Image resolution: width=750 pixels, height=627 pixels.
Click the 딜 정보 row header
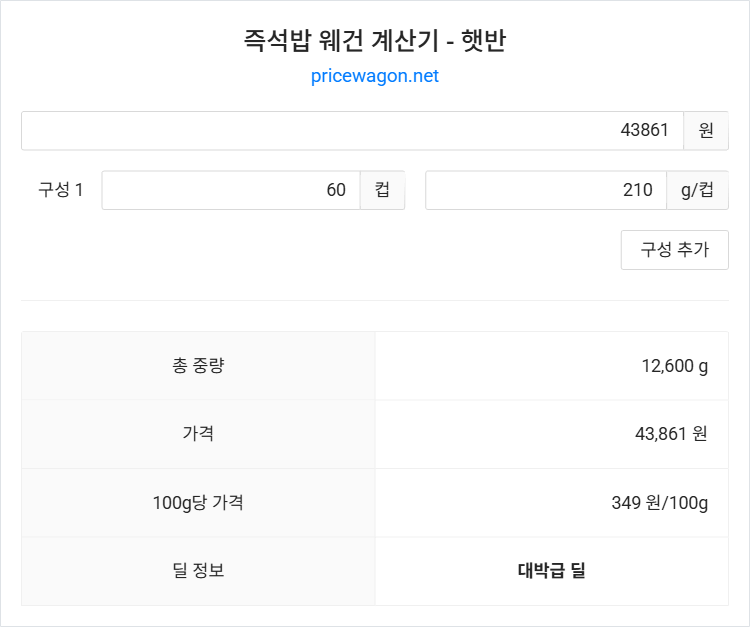[198, 571]
